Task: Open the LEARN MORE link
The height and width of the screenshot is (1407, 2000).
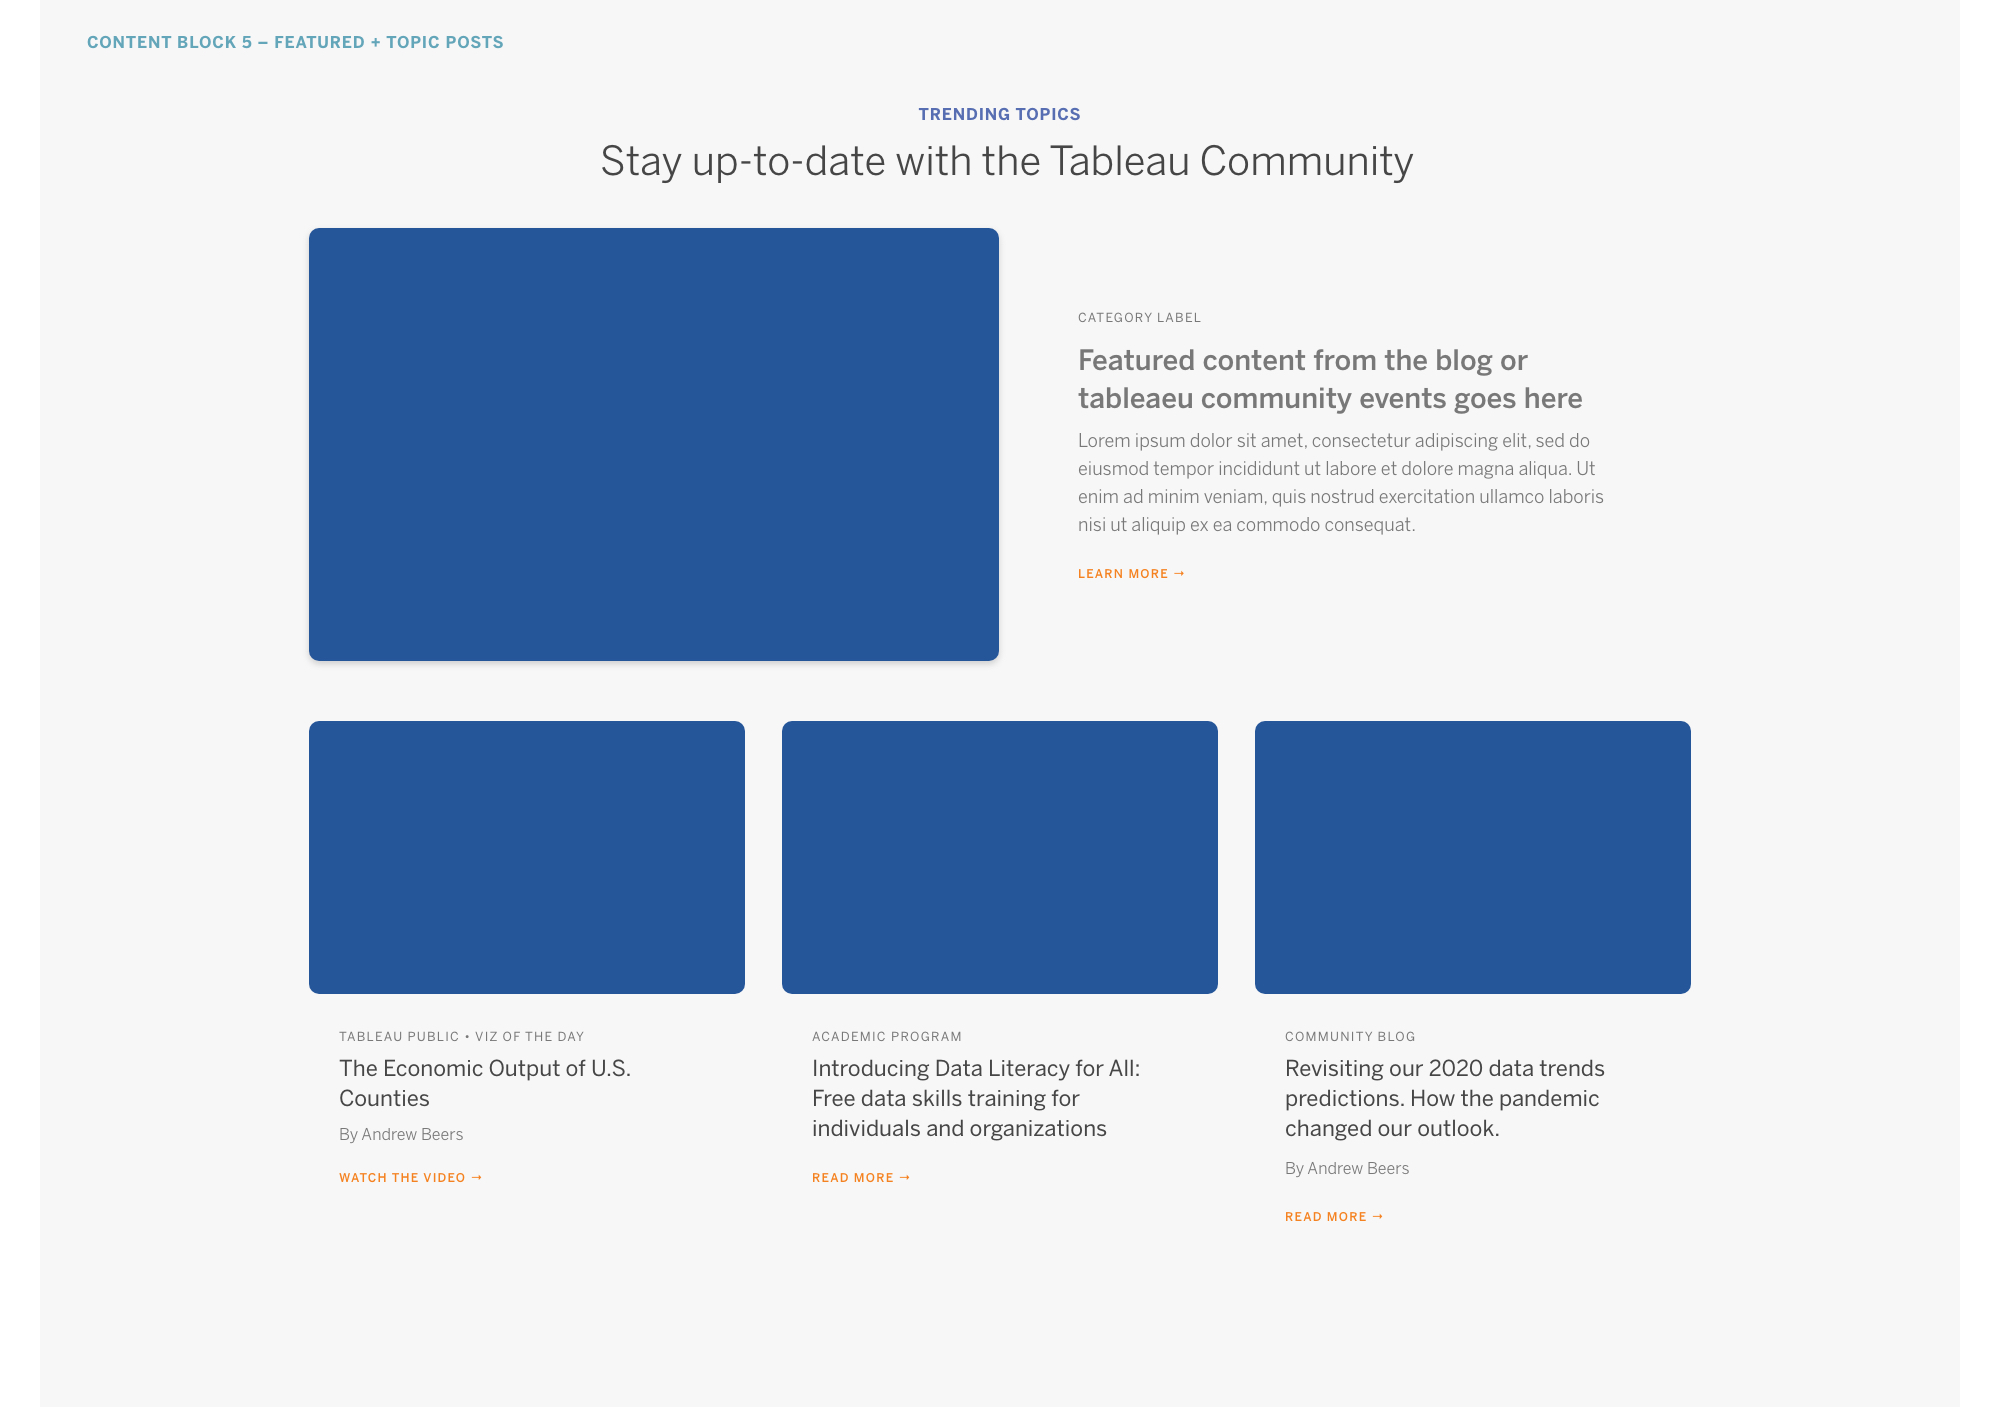Action: (x=1124, y=573)
